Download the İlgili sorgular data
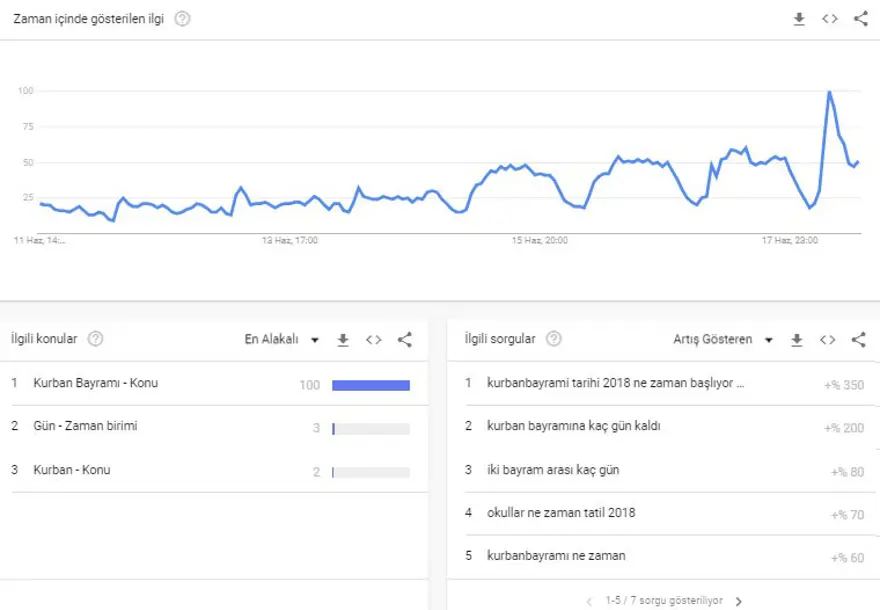Image resolution: width=880 pixels, height=610 pixels. 797,340
